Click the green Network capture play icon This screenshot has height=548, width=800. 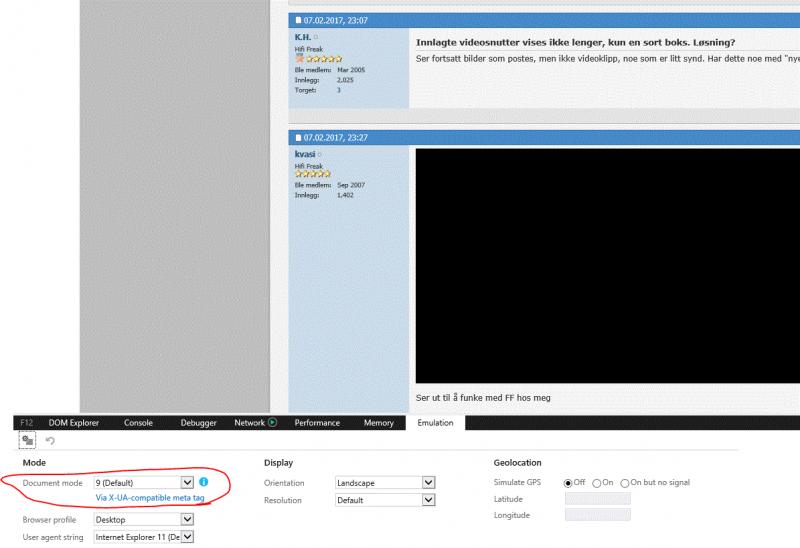272,422
